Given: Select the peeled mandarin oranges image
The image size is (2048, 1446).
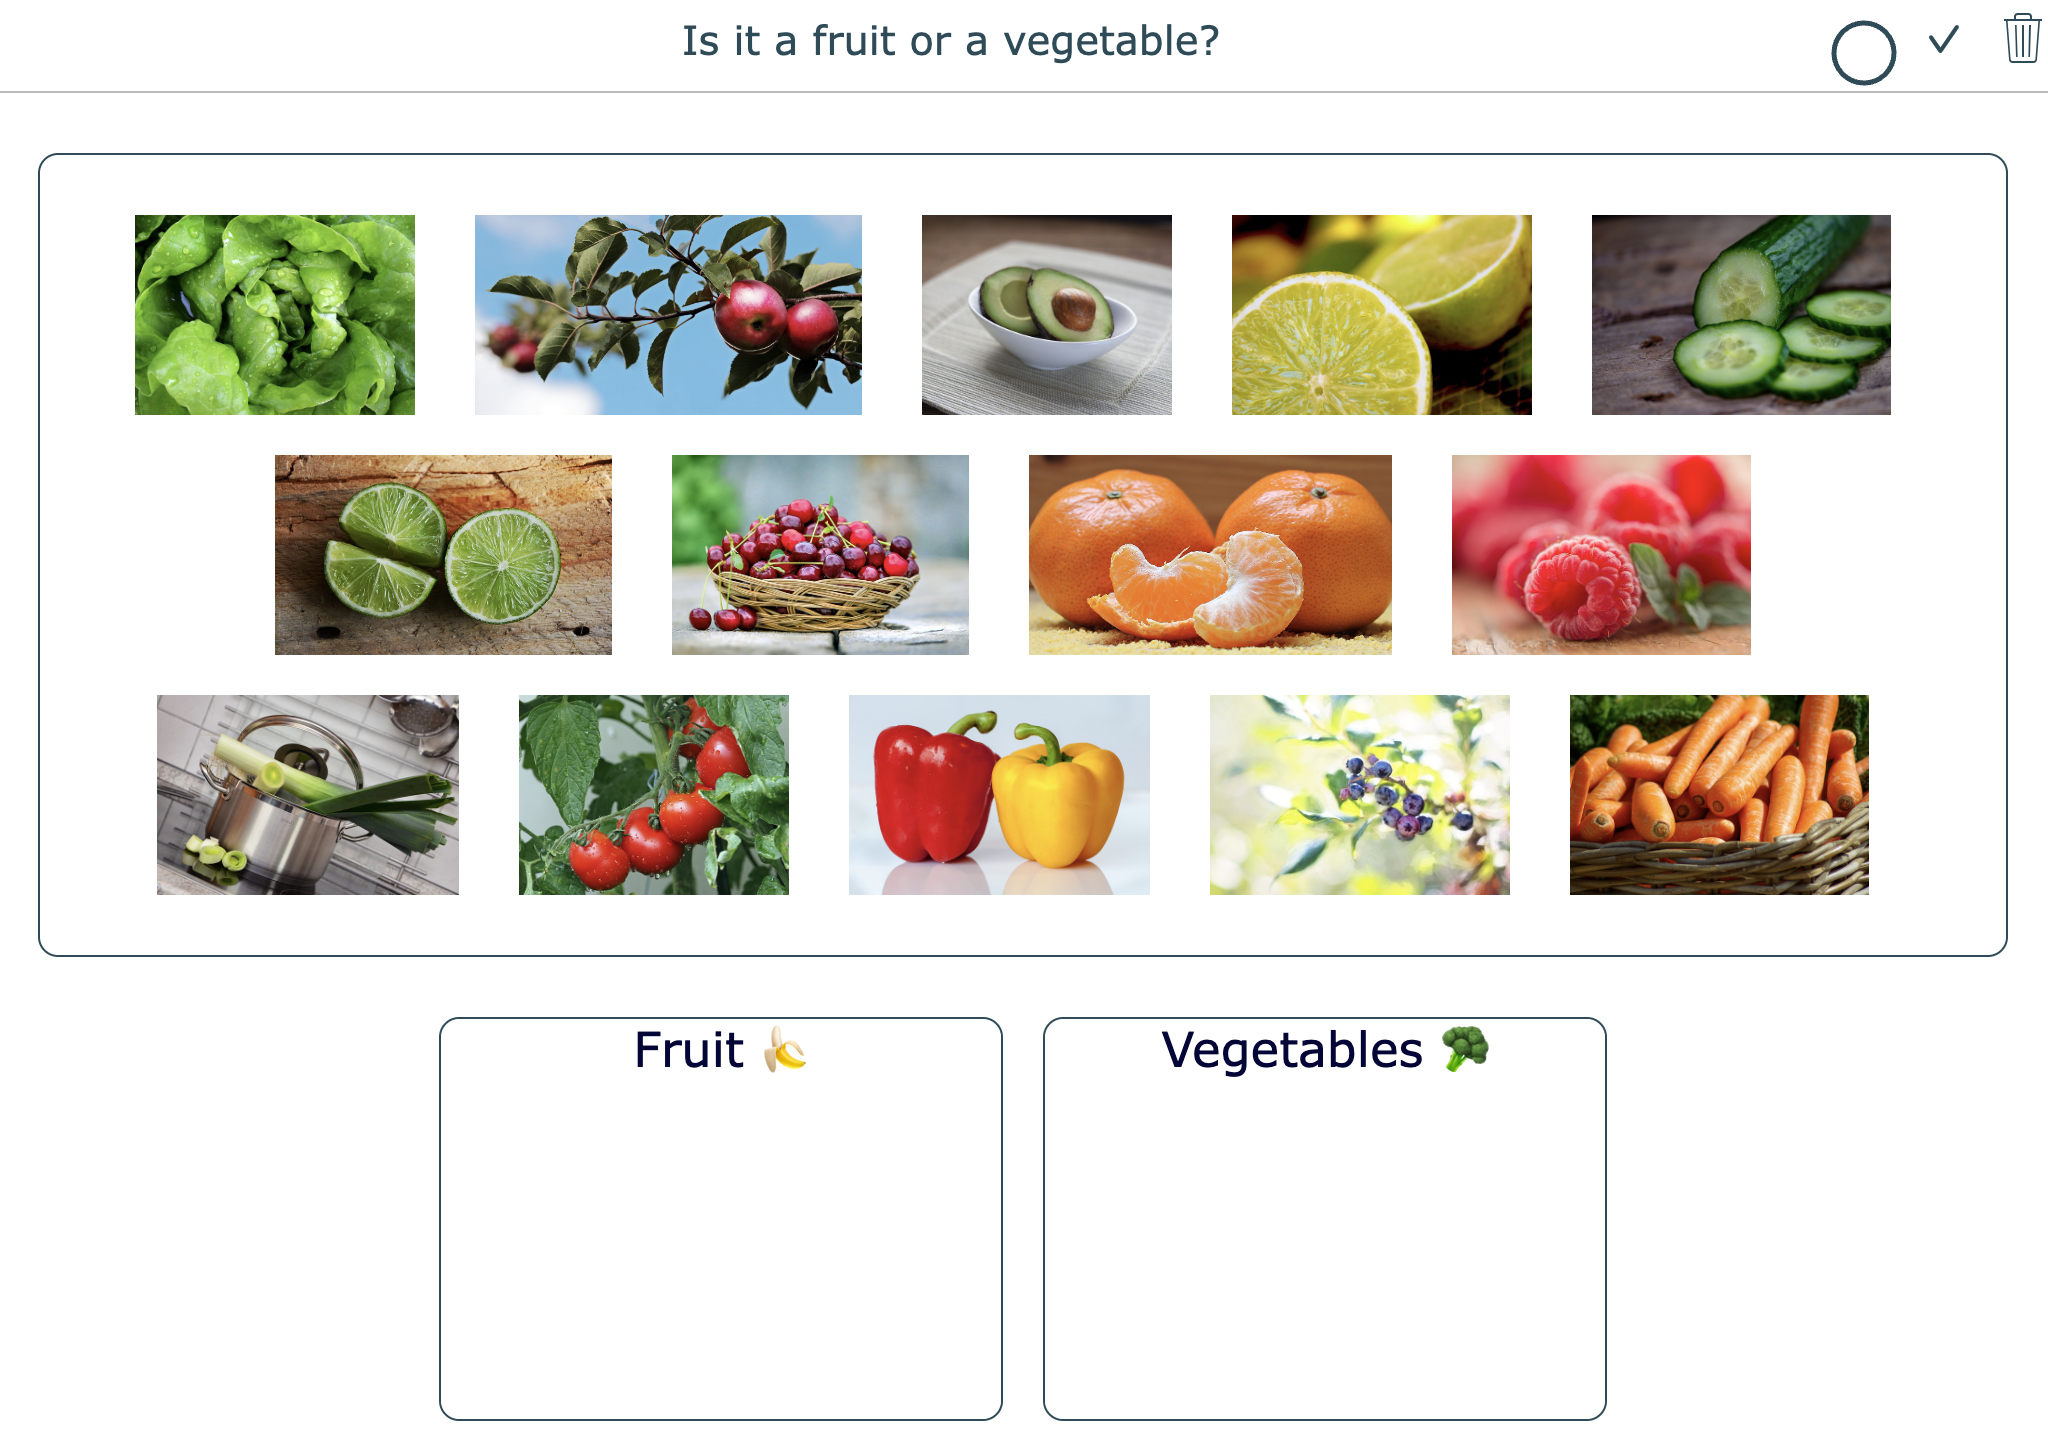Looking at the screenshot, I should (1210, 555).
